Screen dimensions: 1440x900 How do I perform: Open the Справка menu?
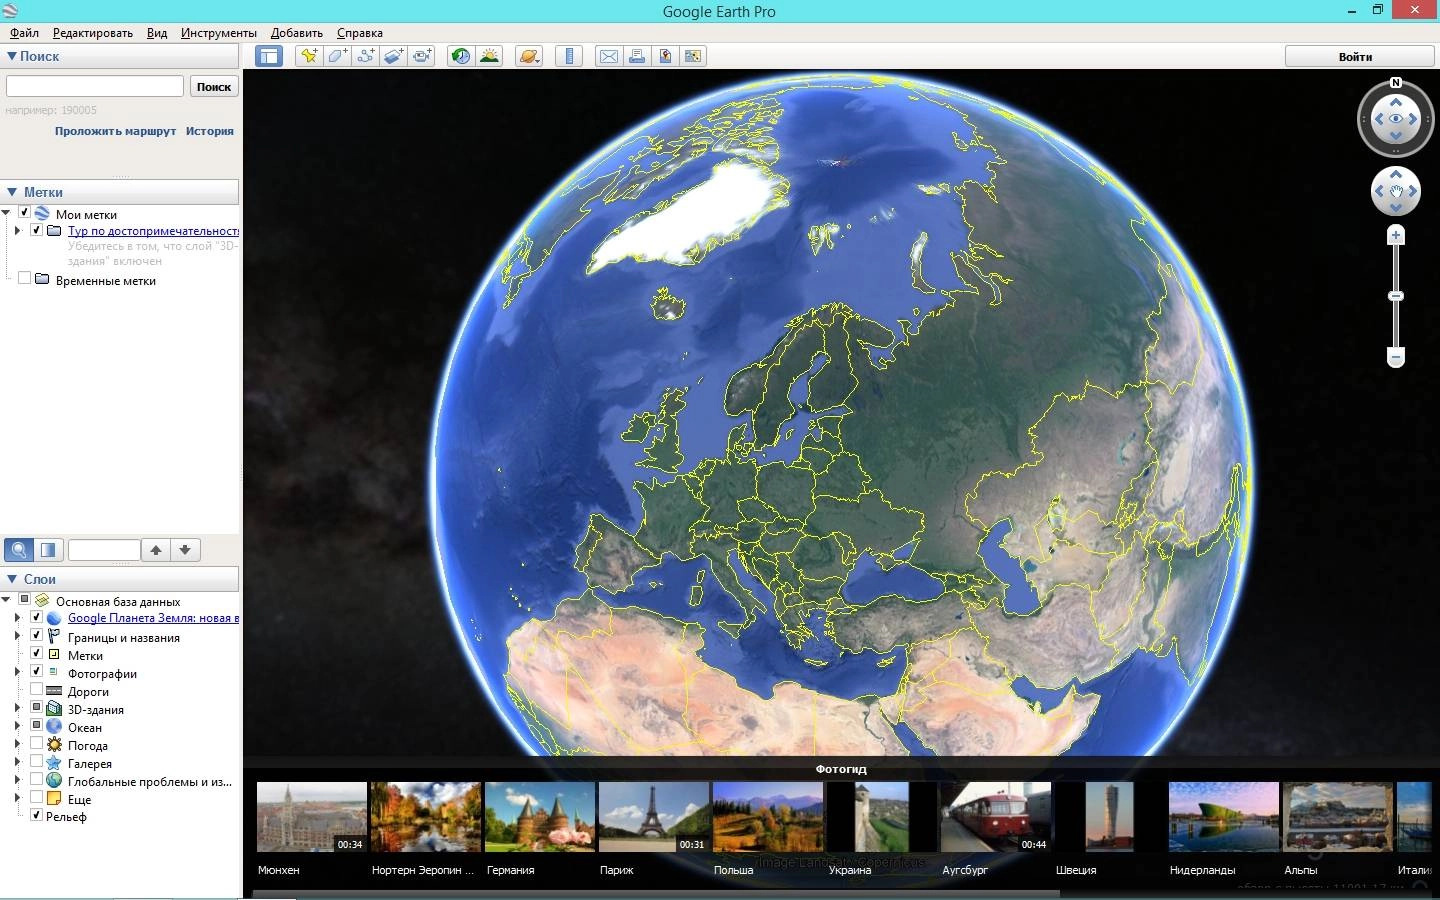(x=360, y=33)
